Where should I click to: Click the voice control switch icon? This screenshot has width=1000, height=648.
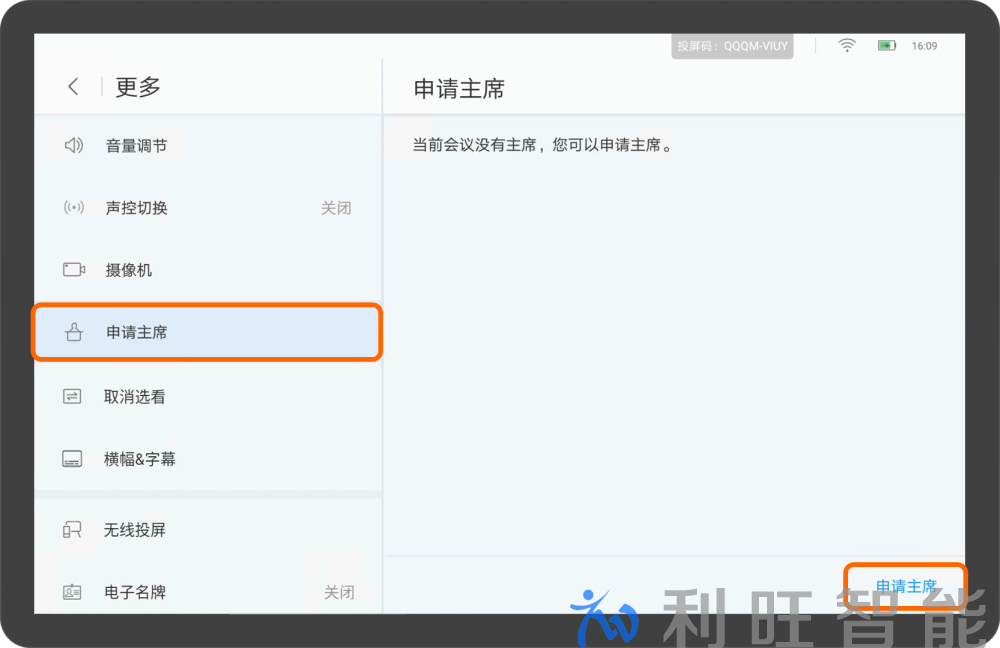point(73,207)
